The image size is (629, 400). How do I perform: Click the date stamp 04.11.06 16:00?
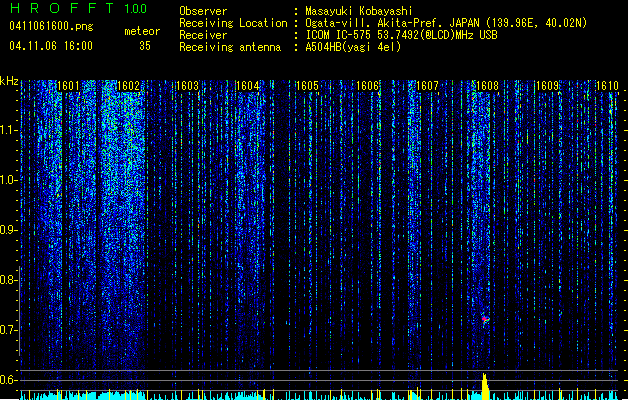pyautogui.click(x=51, y=46)
